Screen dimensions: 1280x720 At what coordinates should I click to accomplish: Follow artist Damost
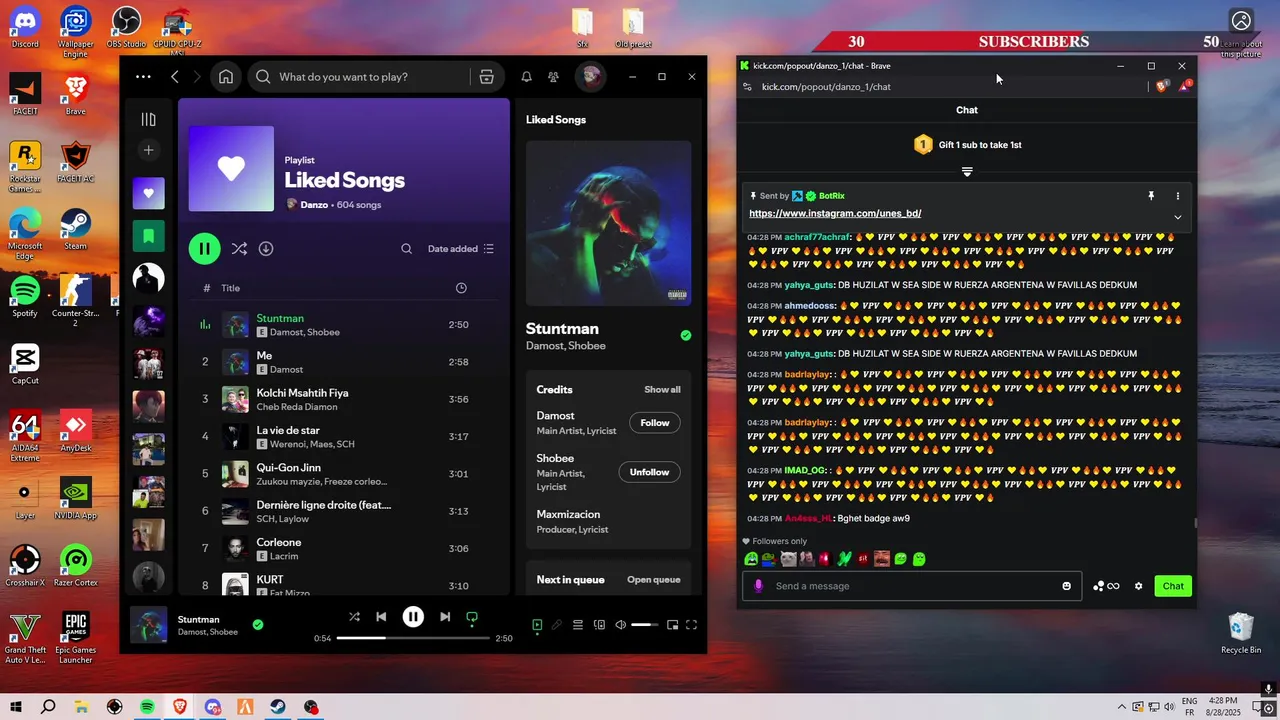tap(655, 423)
